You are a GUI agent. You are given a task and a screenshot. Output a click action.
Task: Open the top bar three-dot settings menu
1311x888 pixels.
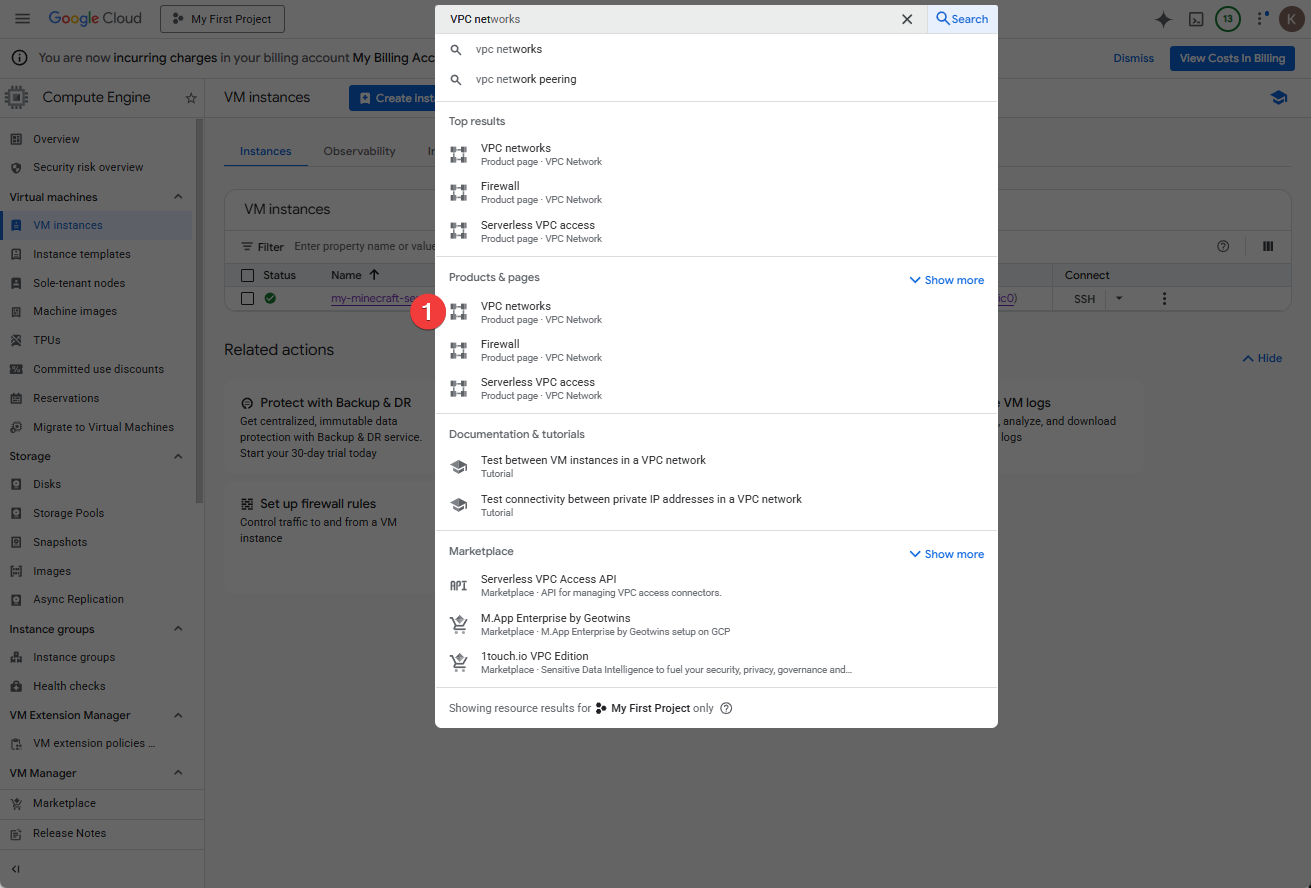tap(1262, 19)
